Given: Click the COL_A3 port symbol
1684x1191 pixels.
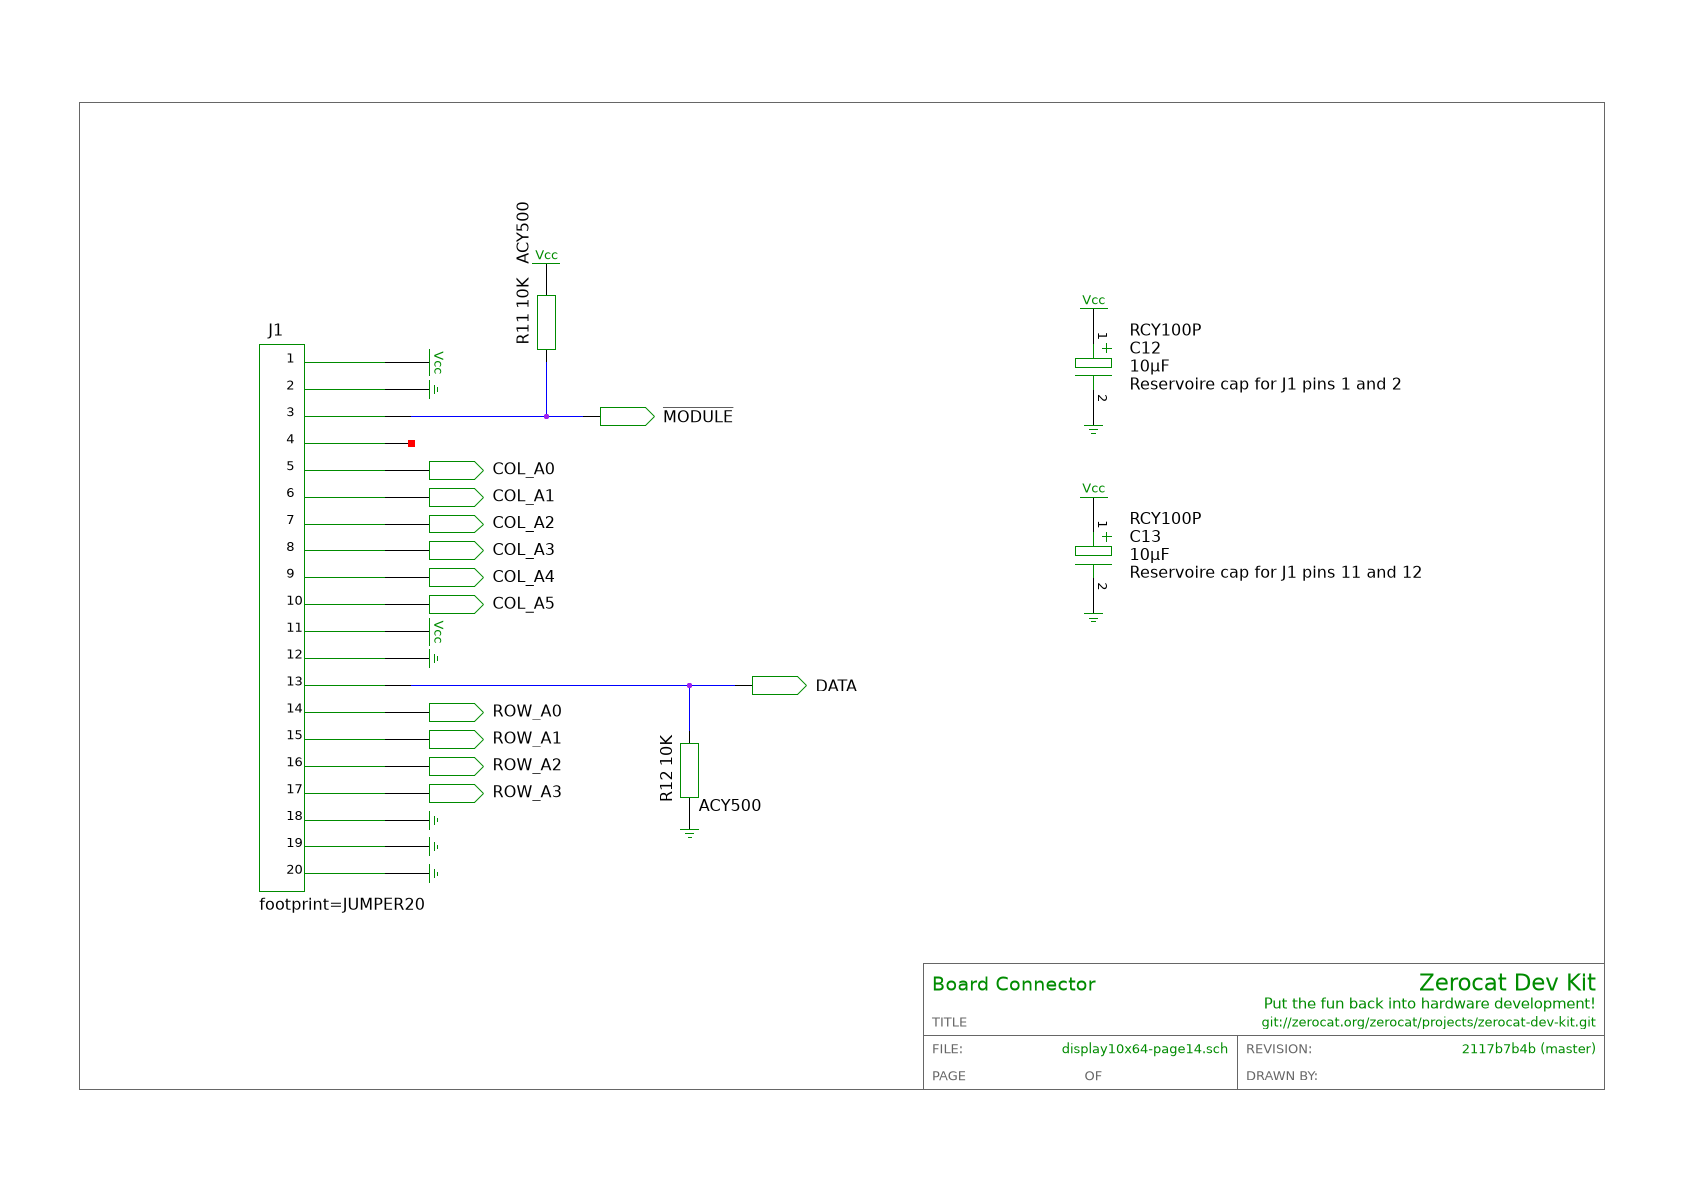Looking at the screenshot, I should [x=456, y=550].
